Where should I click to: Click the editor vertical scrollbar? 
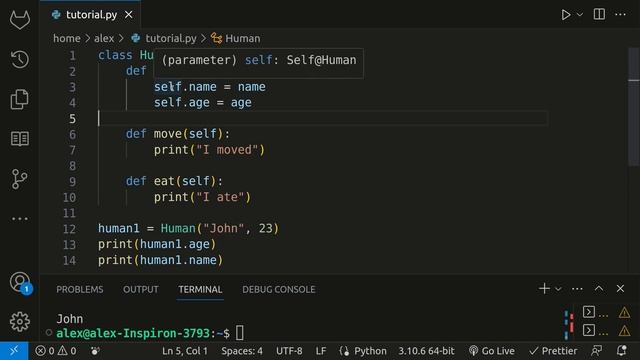pos(633,107)
